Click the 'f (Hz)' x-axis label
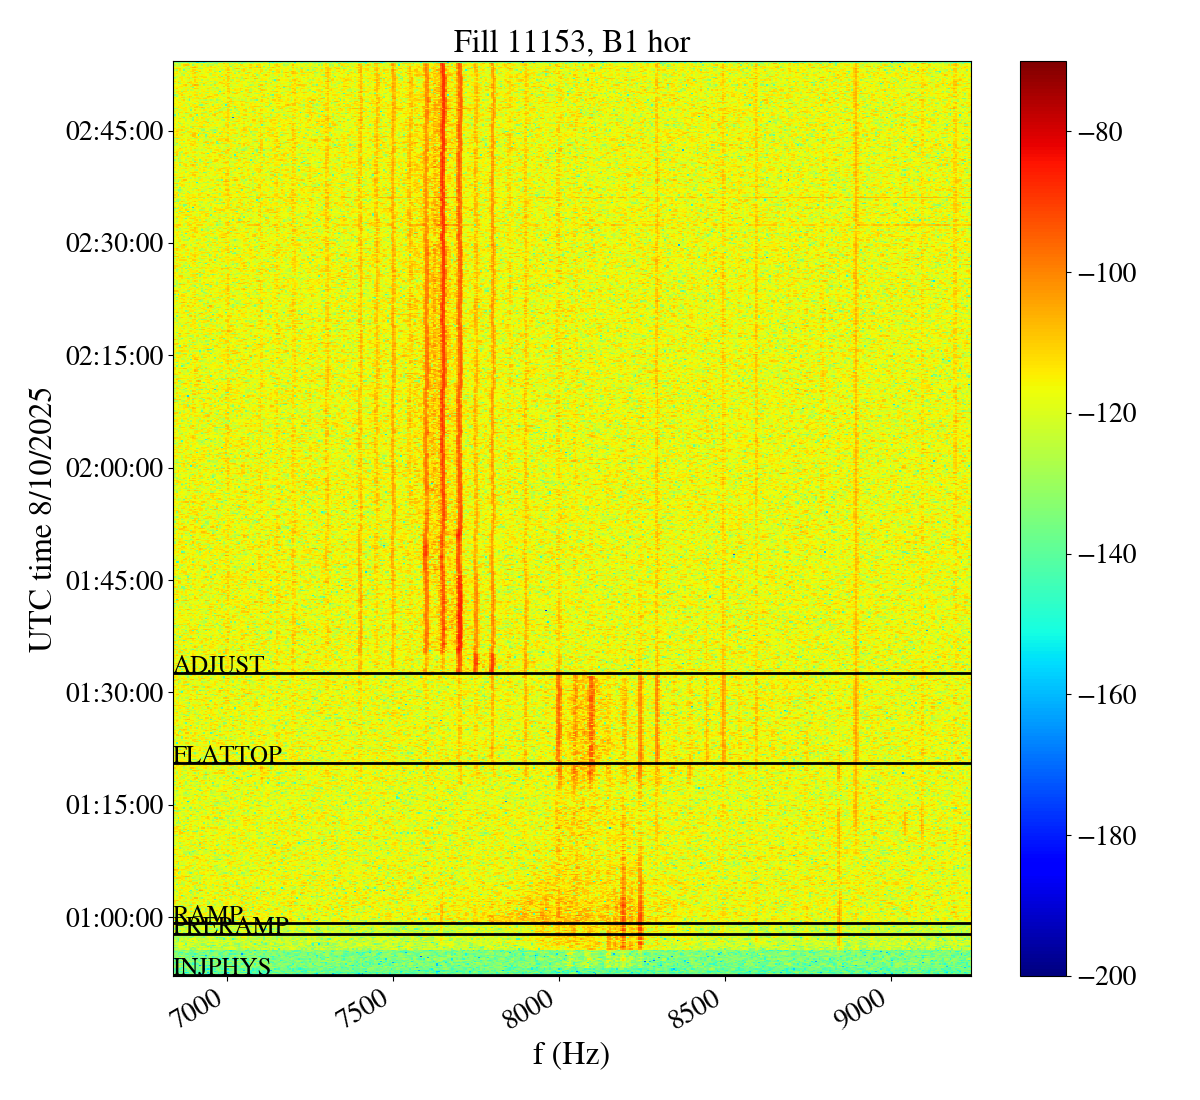This screenshot has height=1100, width=1200. tap(571, 1053)
